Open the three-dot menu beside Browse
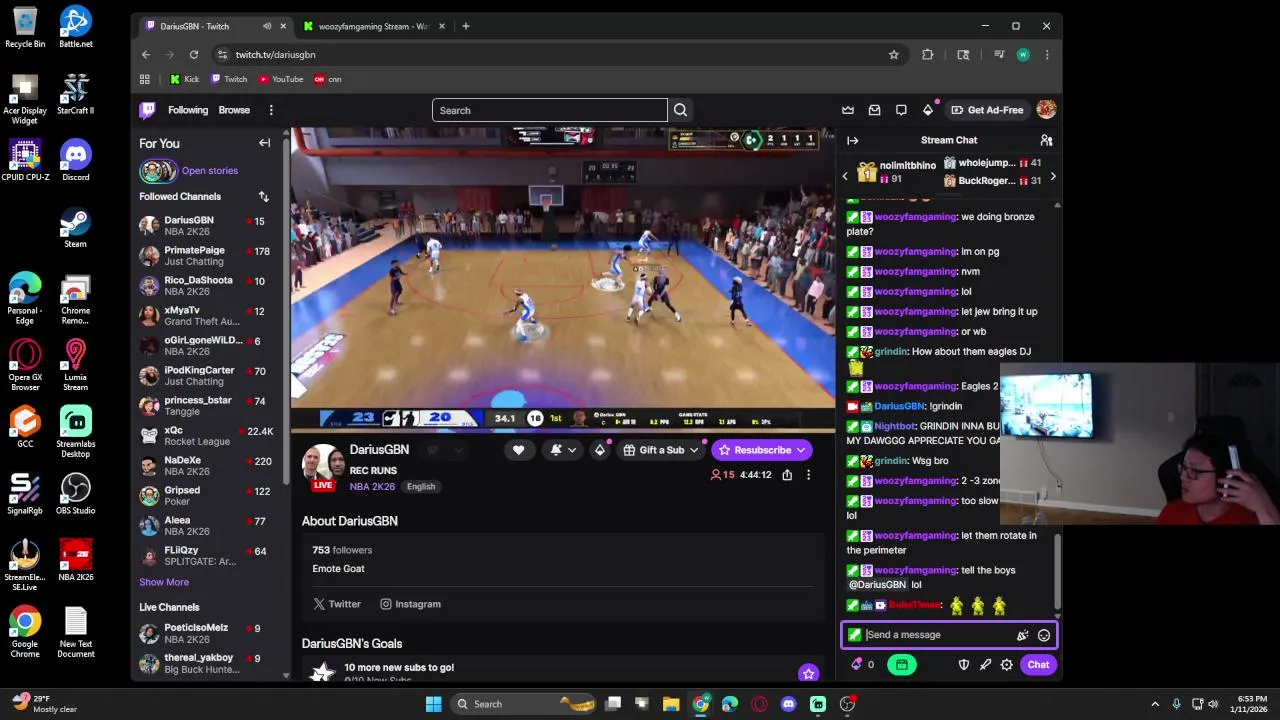Screen dimensions: 1280x720 click(x=270, y=110)
